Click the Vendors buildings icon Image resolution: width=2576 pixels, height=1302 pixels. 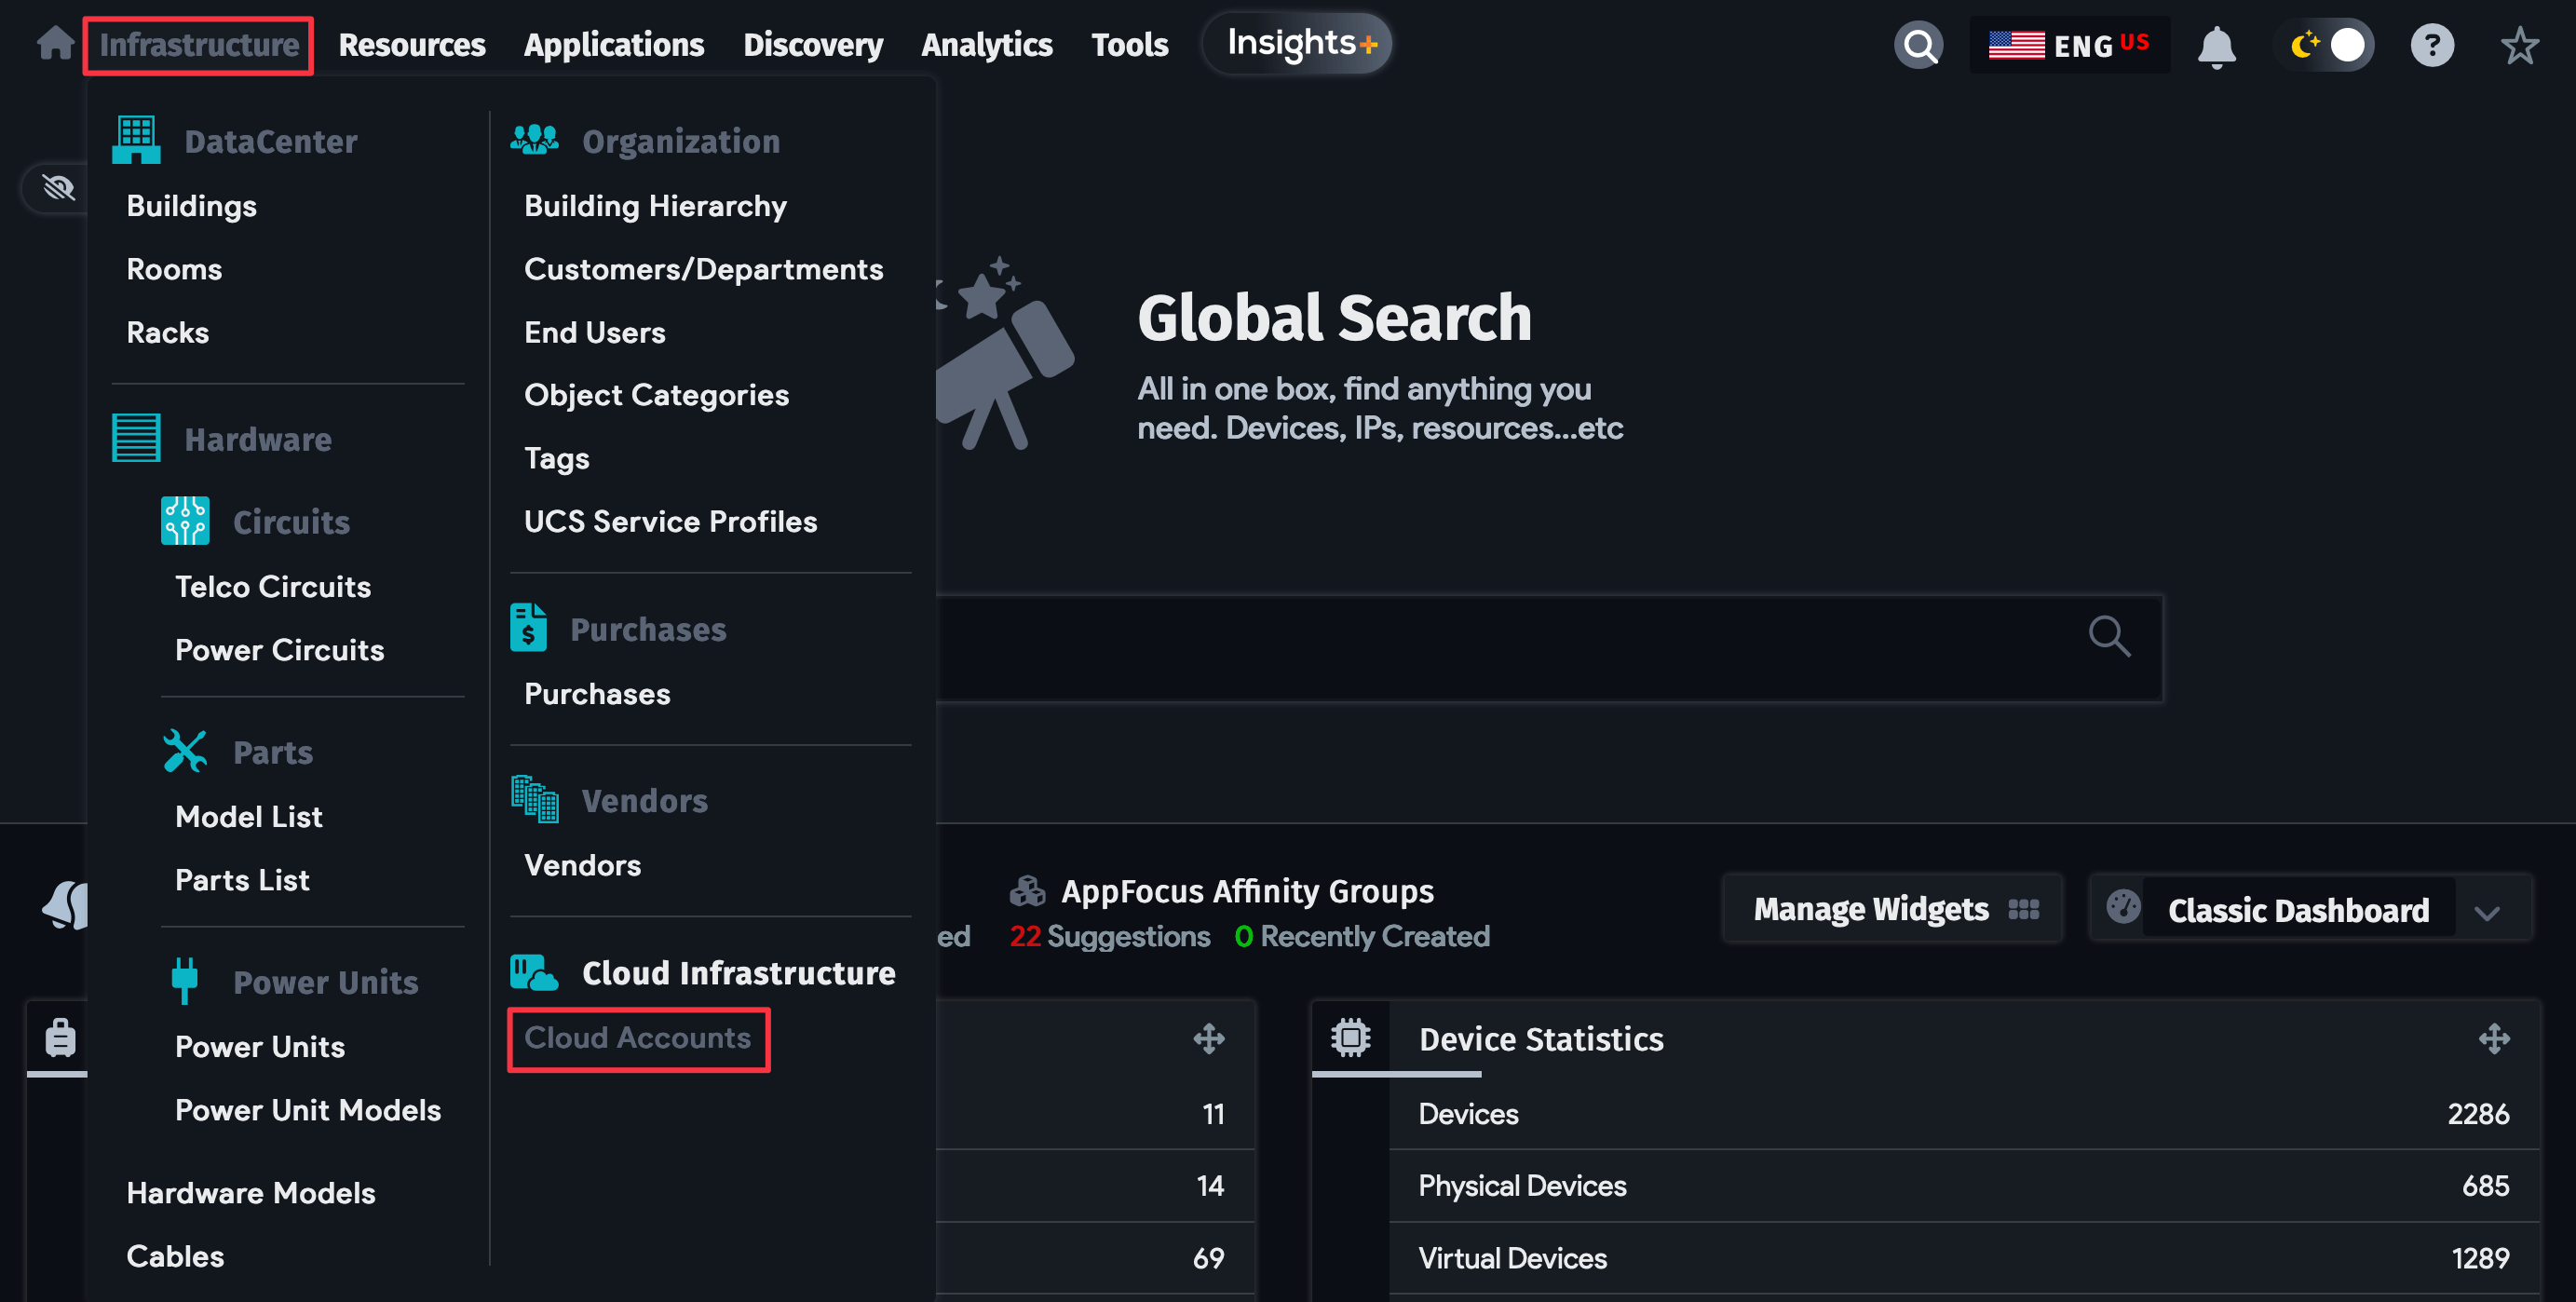tap(533, 799)
